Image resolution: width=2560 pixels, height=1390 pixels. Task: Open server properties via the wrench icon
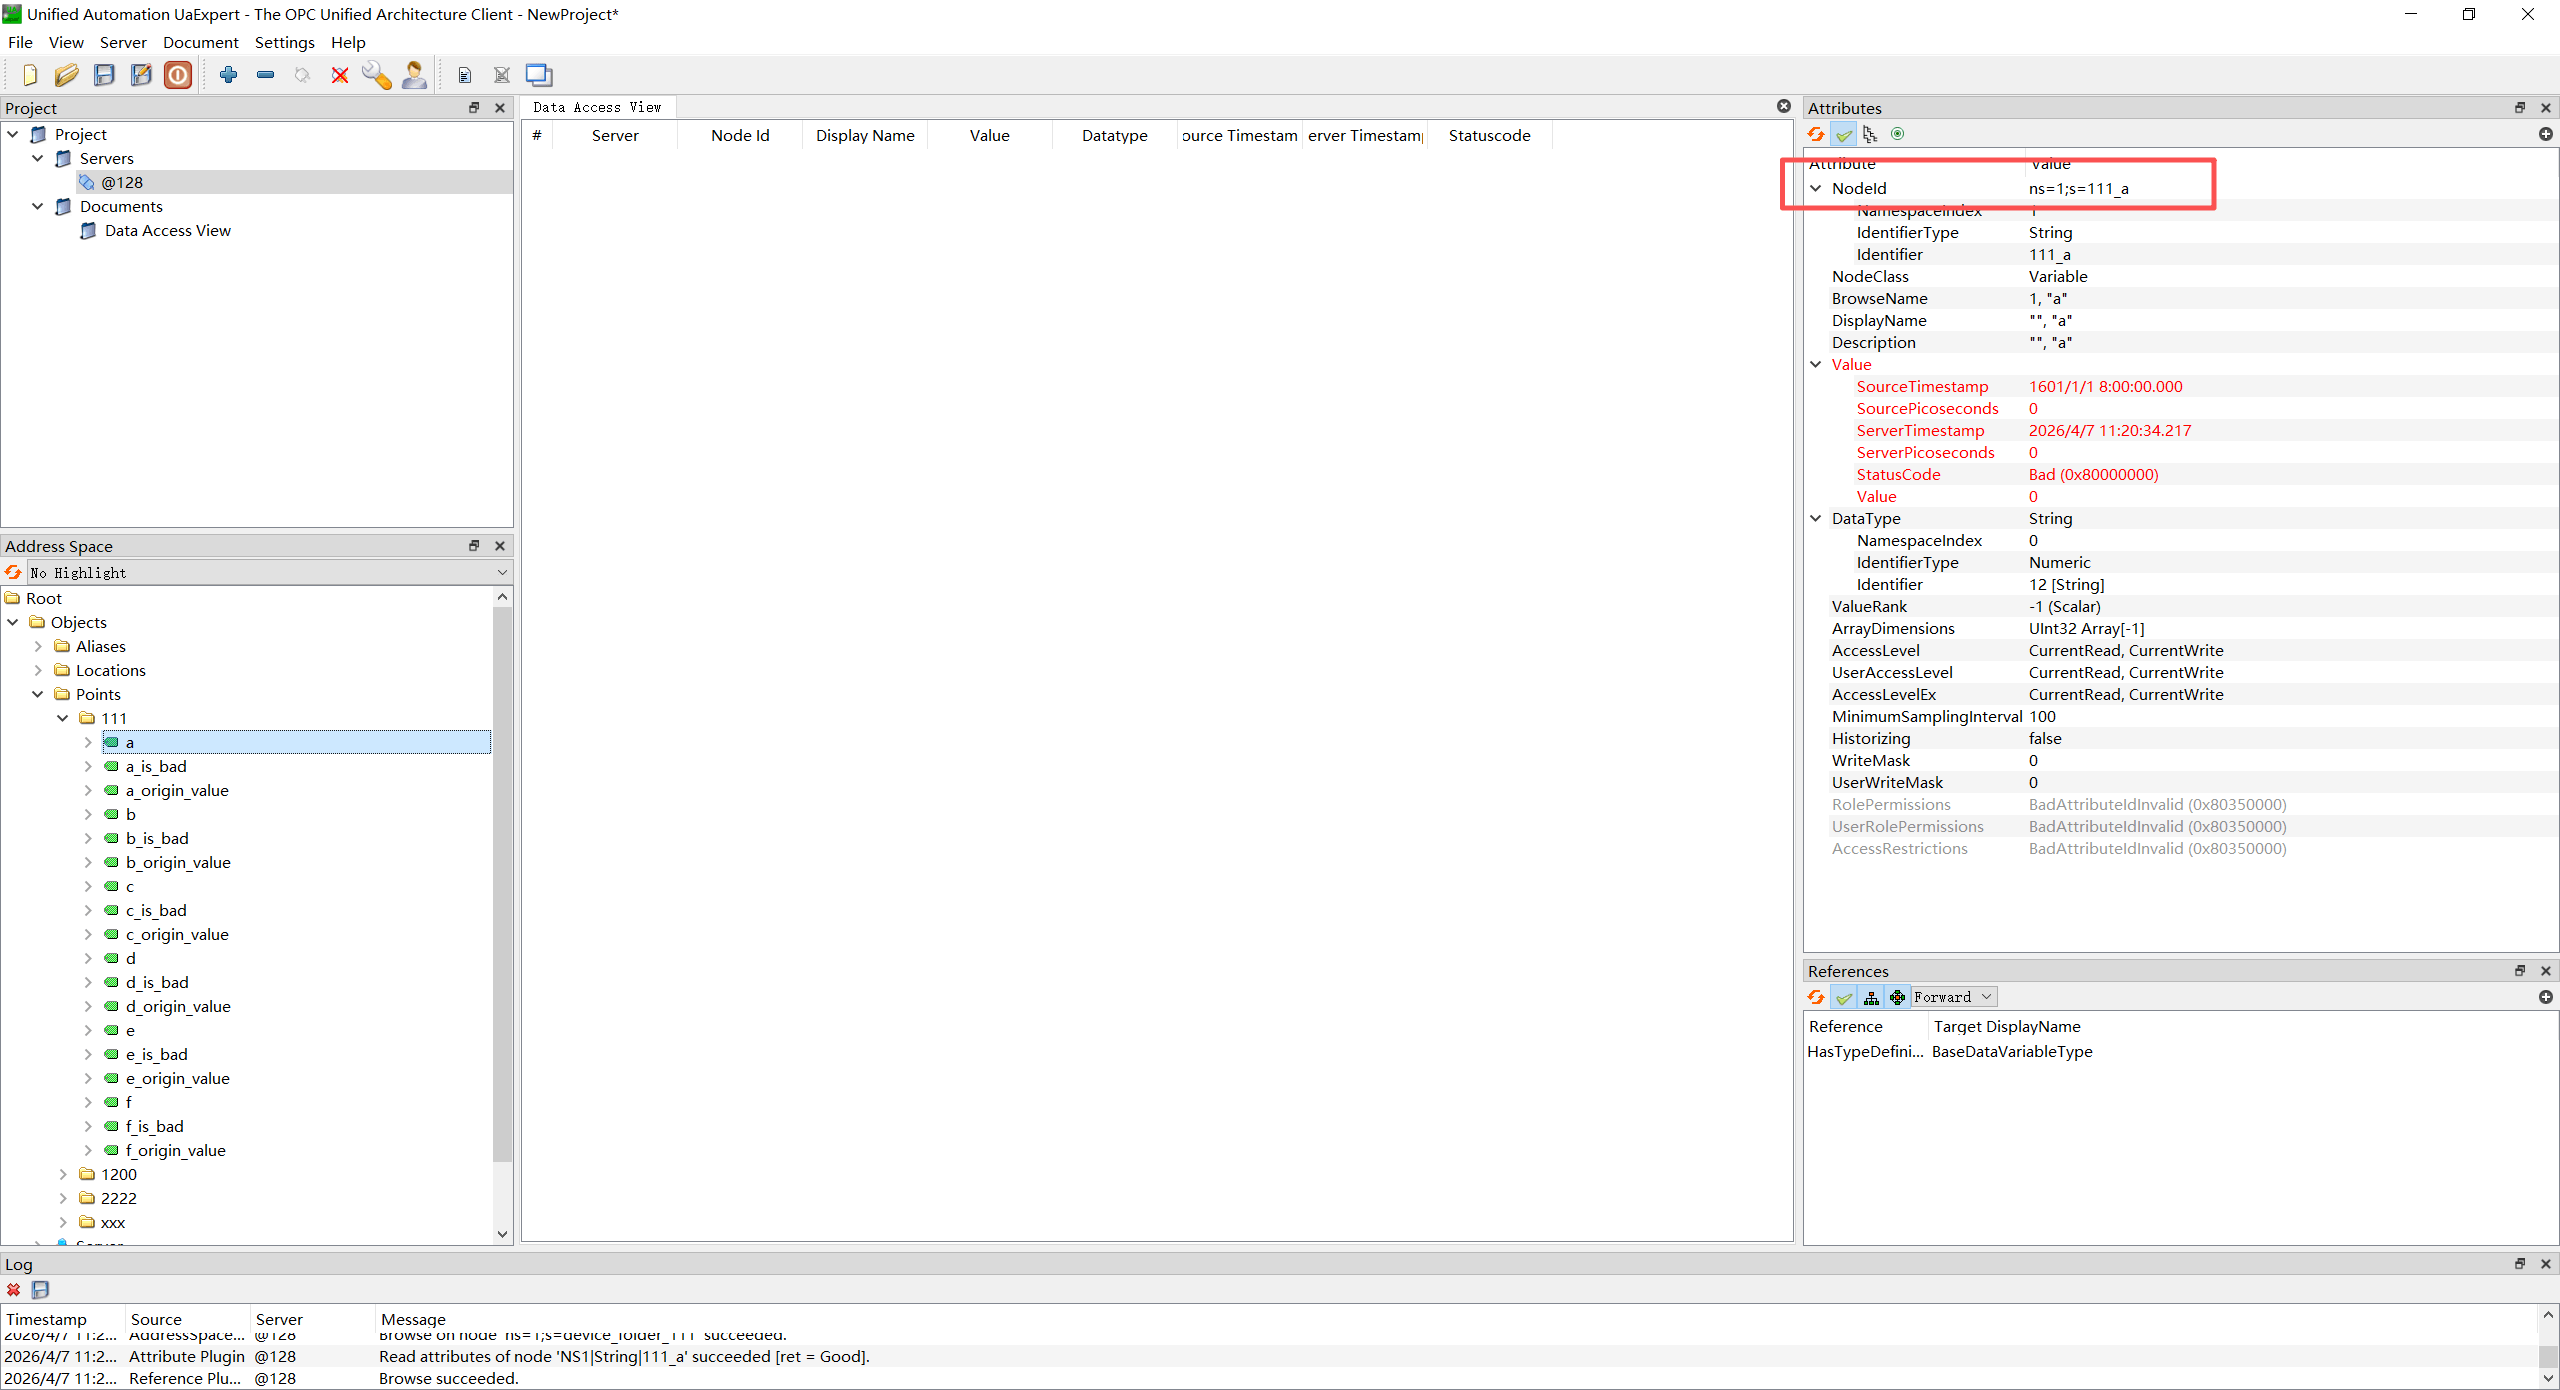(x=377, y=75)
